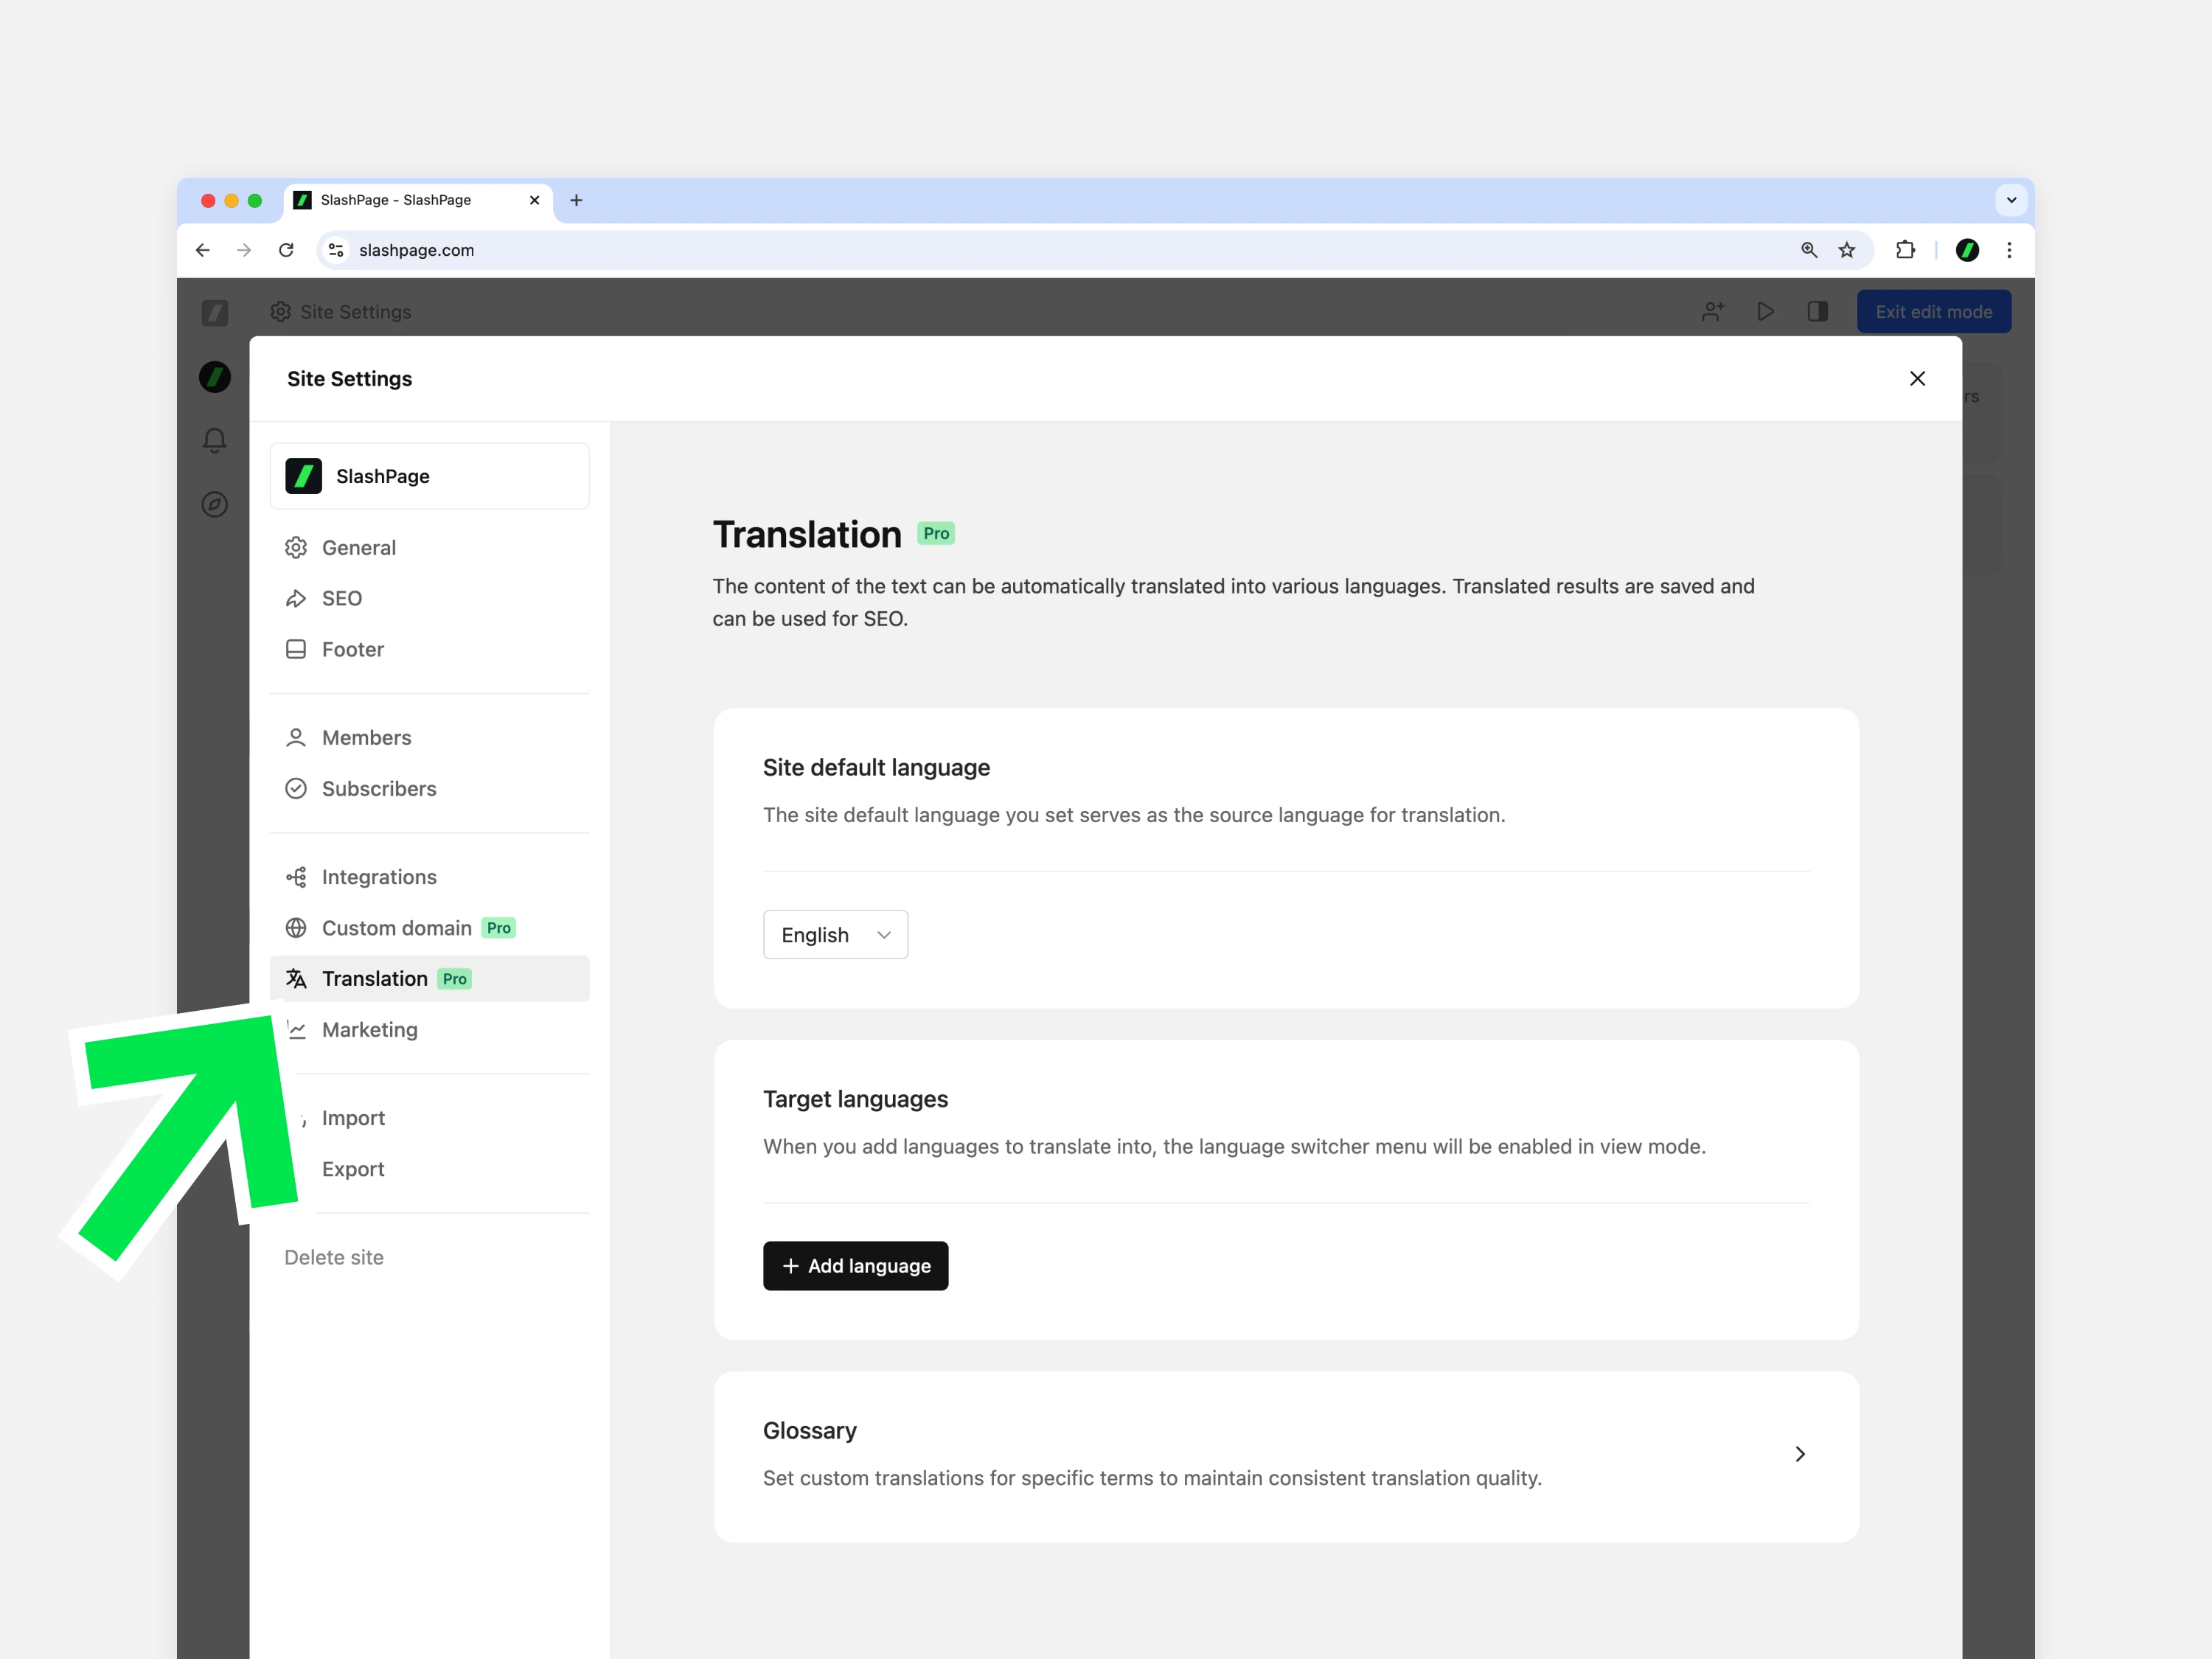2212x1659 pixels.
Task: Close the Site Settings dialog
Action: [x=1917, y=379]
